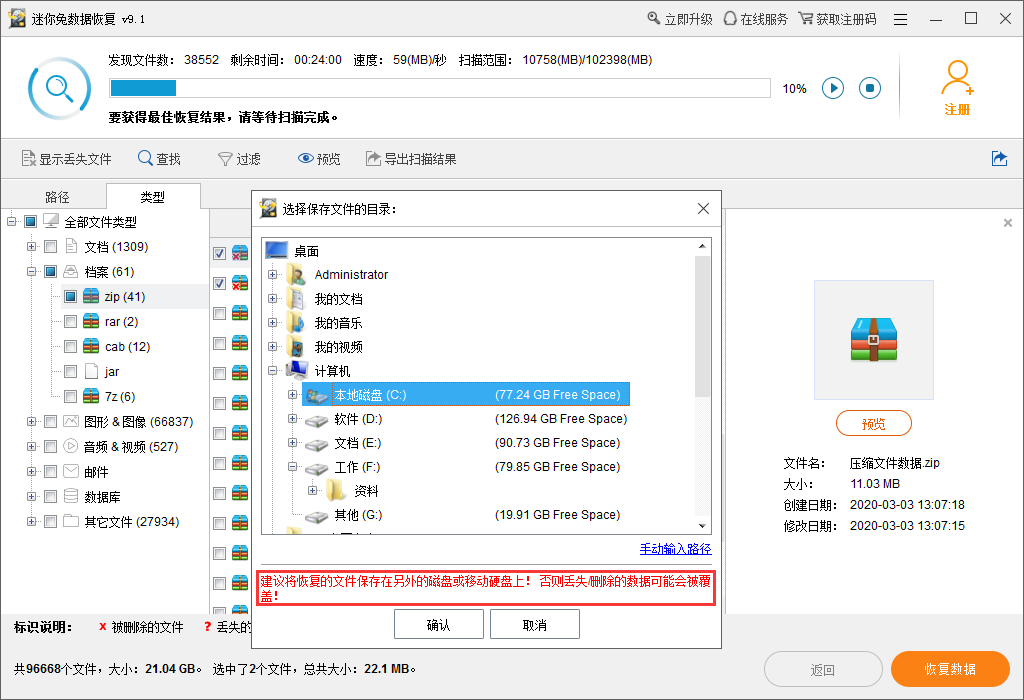Screen dimensions: 1024x700
Task: Check the cab (12) checkbox
Action: click(x=71, y=346)
